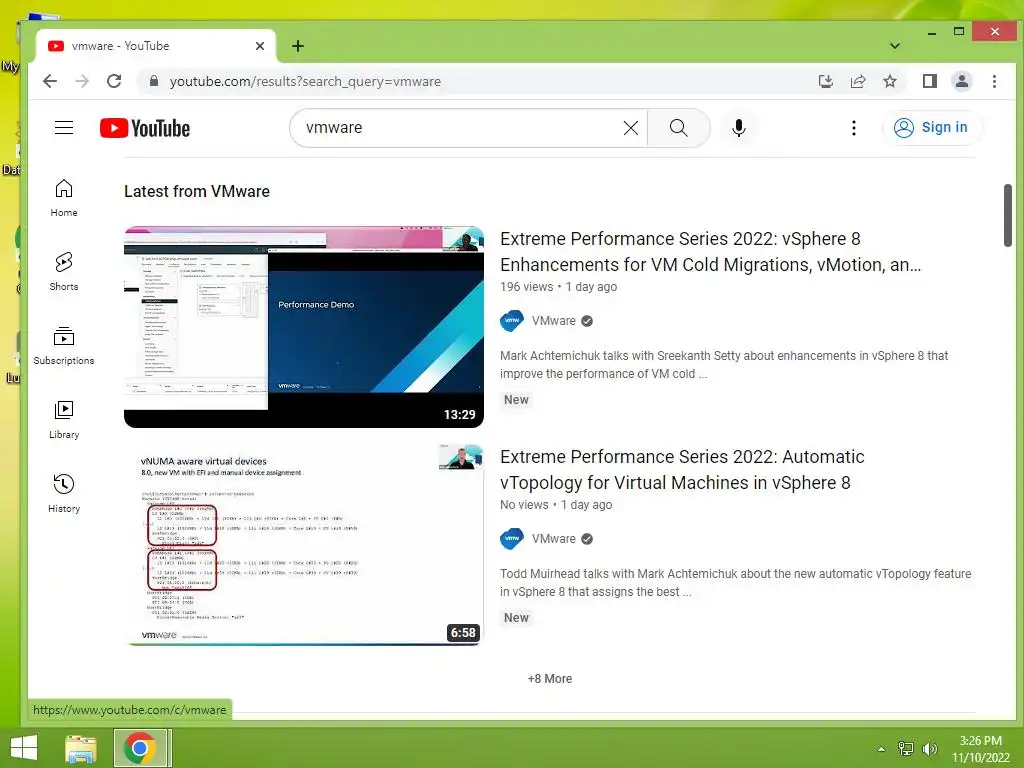Expand the +8 More results
The image size is (1024, 768).
[550, 679]
